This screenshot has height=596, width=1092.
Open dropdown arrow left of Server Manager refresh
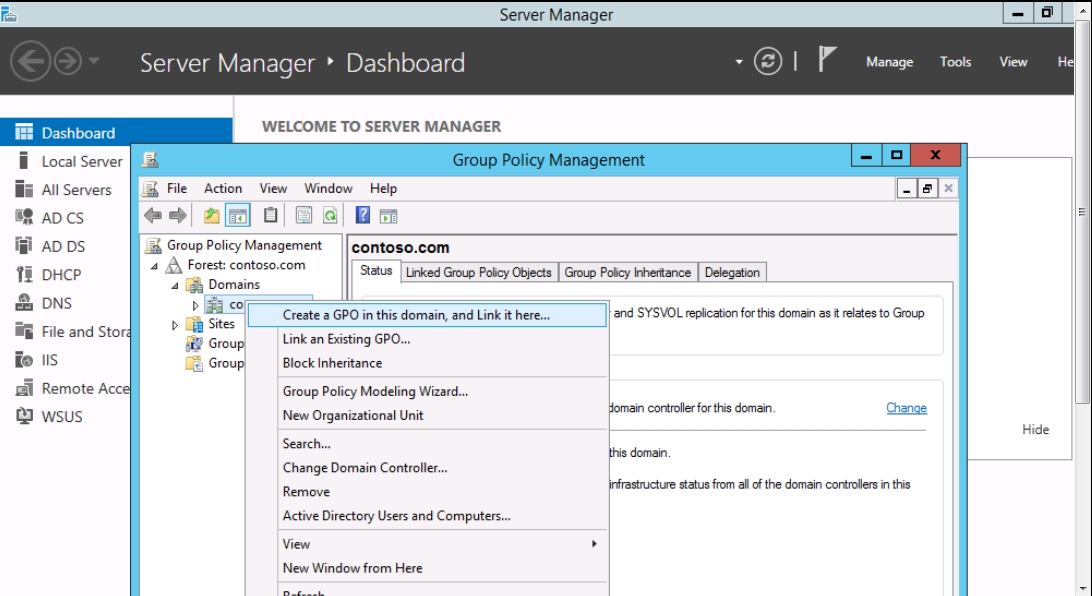738,62
